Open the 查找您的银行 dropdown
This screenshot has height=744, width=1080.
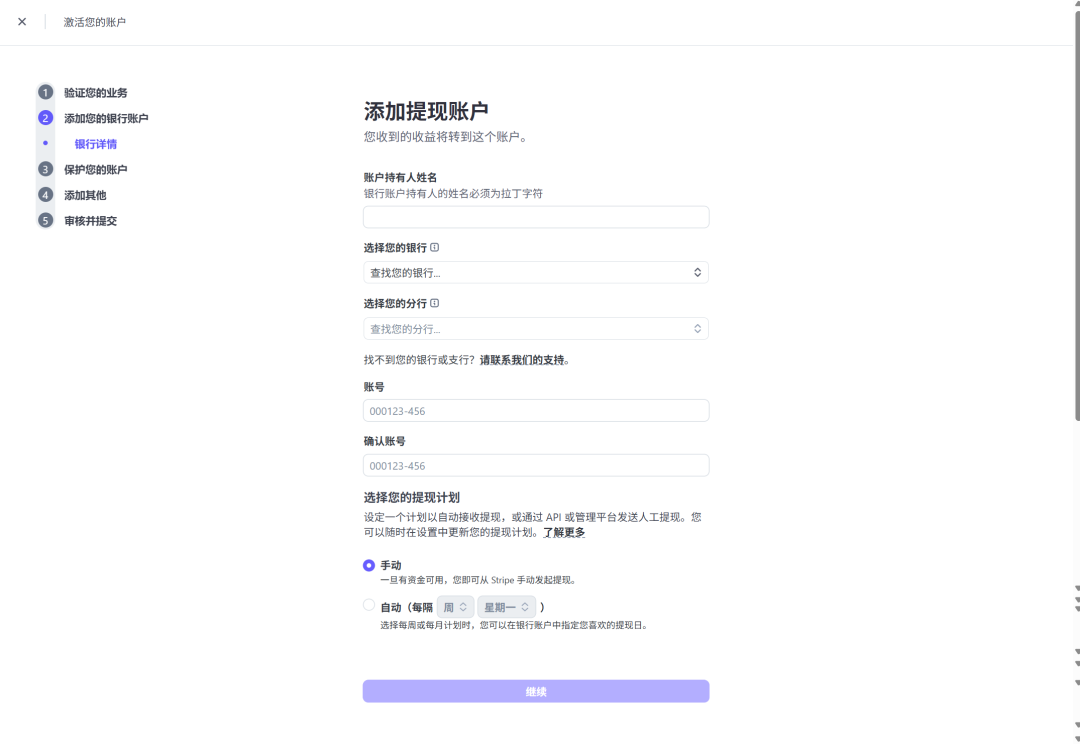point(536,271)
